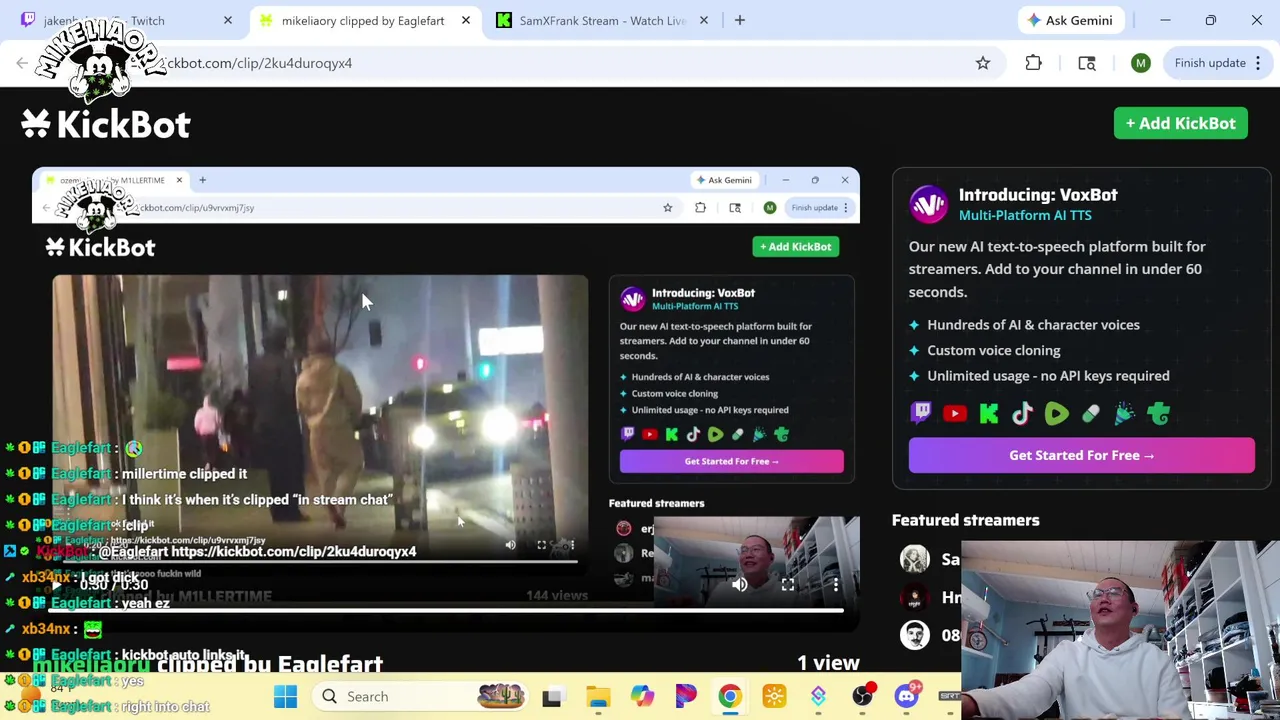Click the TikTok platform icon
Screen dimensions: 1280x720
1022,413
